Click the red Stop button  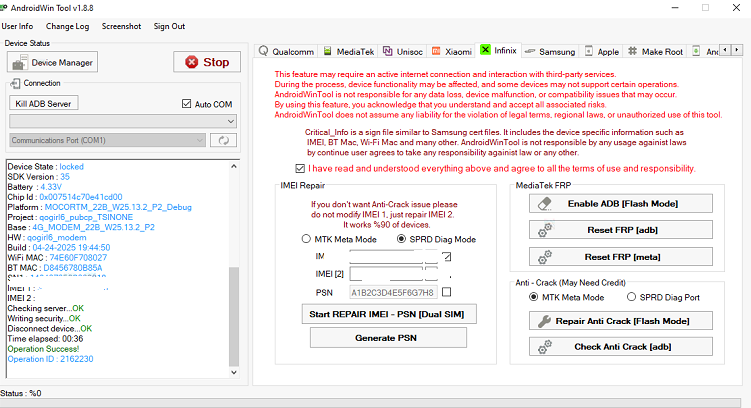[x=207, y=62]
